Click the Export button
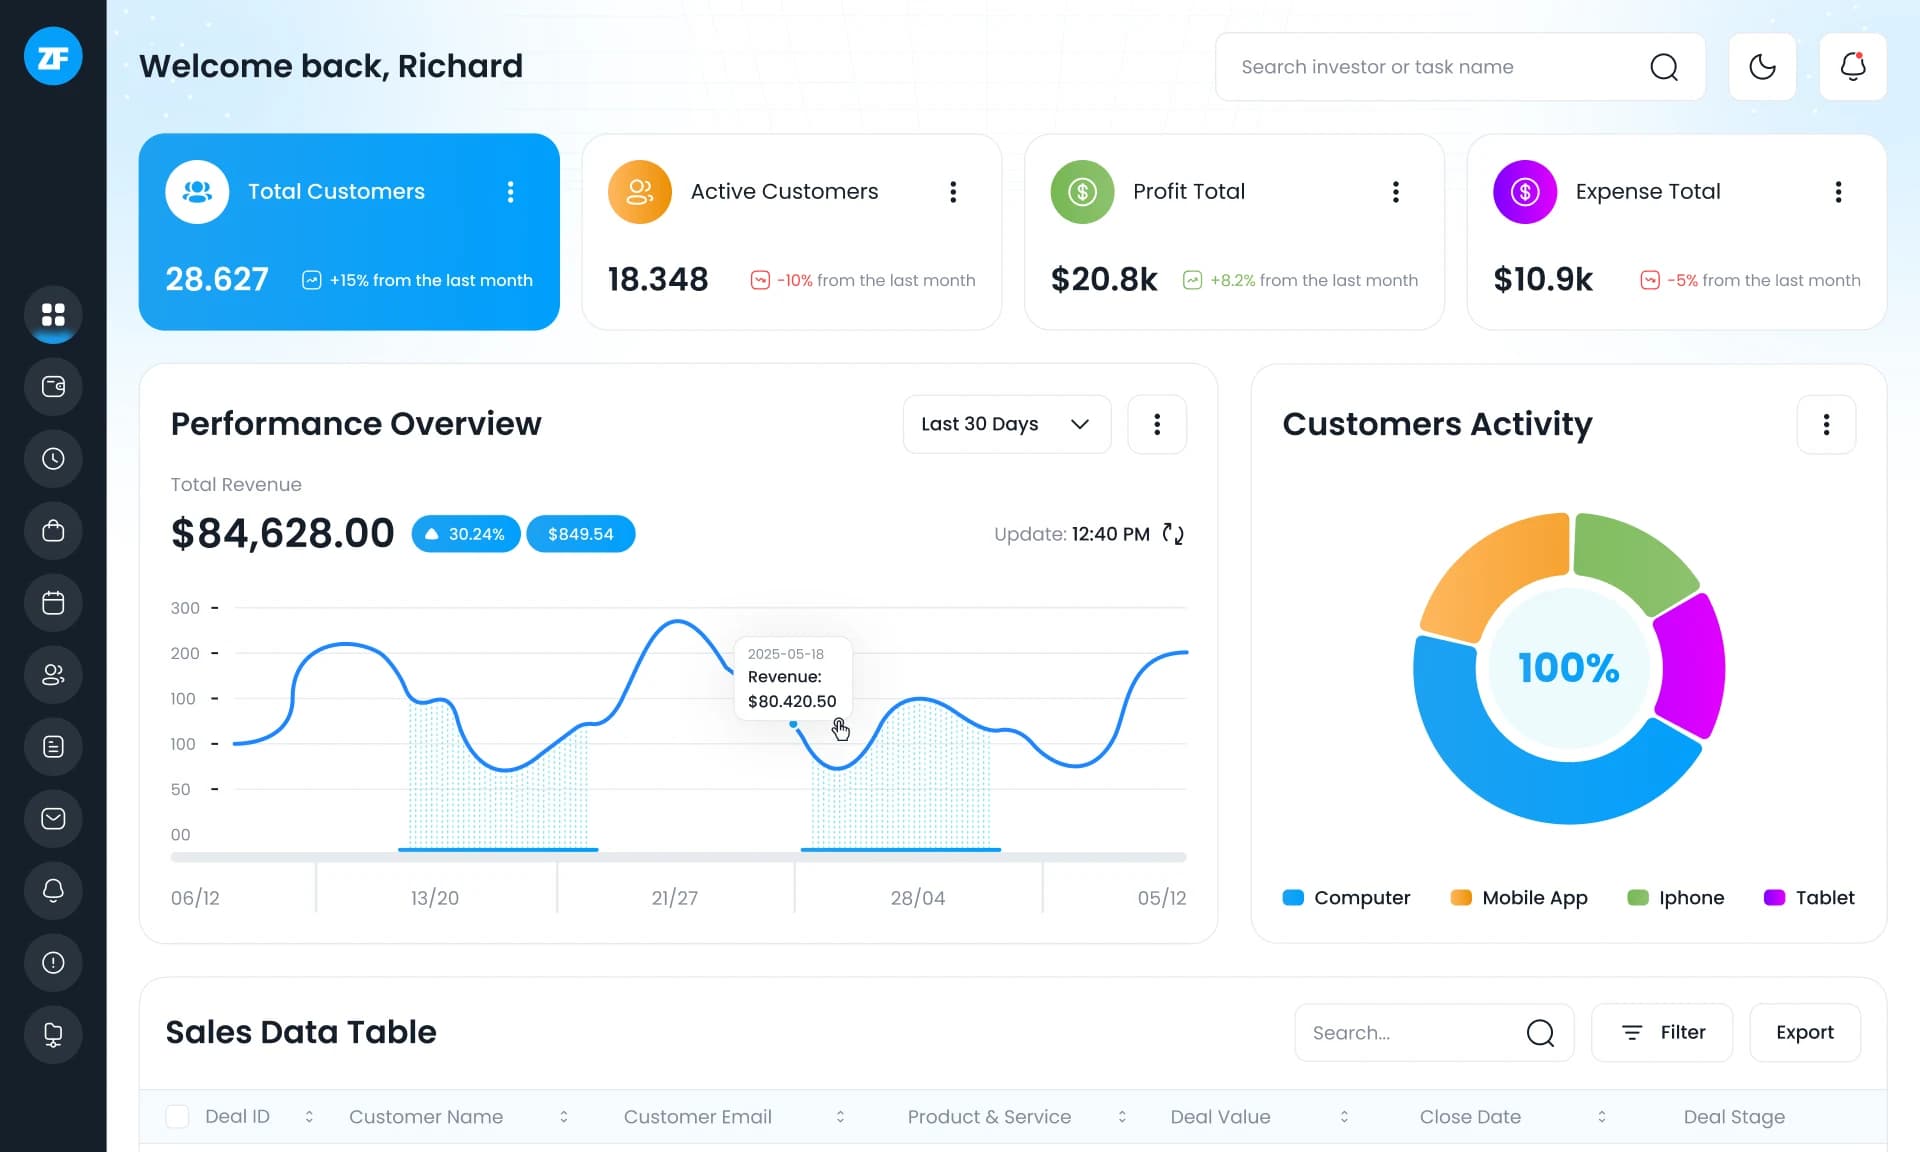 (x=1804, y=1032)
